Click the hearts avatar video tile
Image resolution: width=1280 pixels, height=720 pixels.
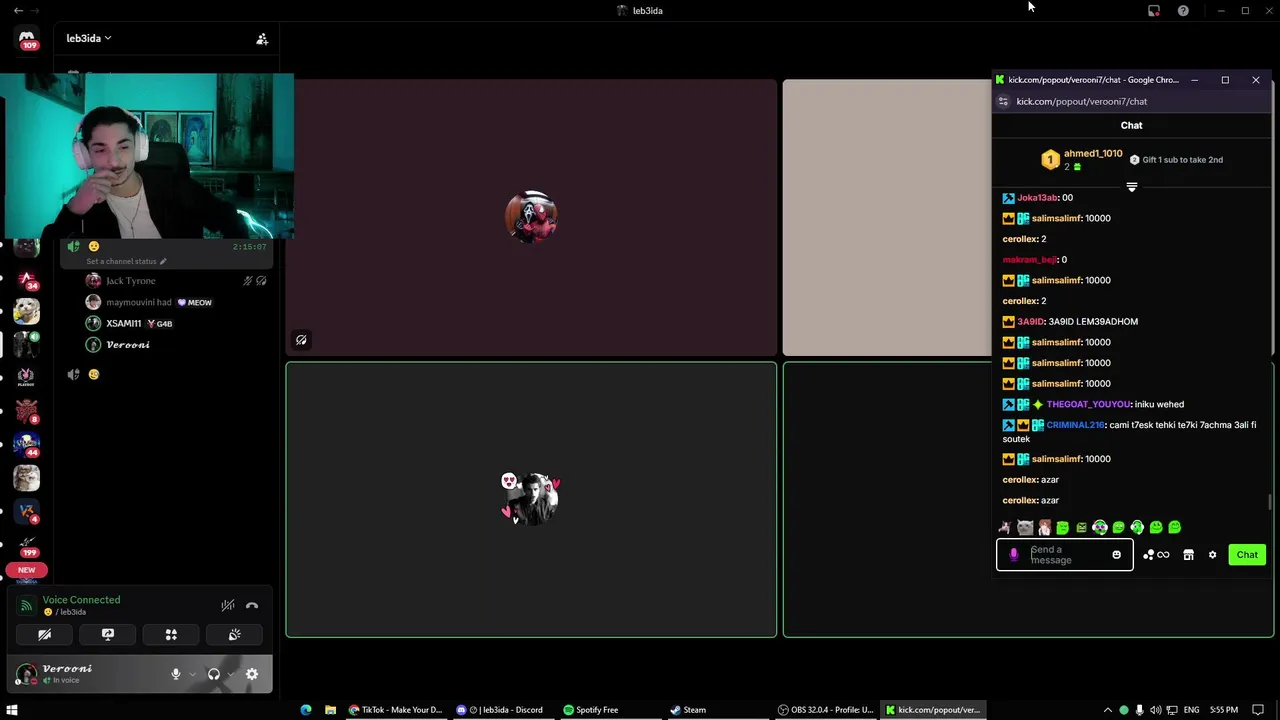[531, 499]
